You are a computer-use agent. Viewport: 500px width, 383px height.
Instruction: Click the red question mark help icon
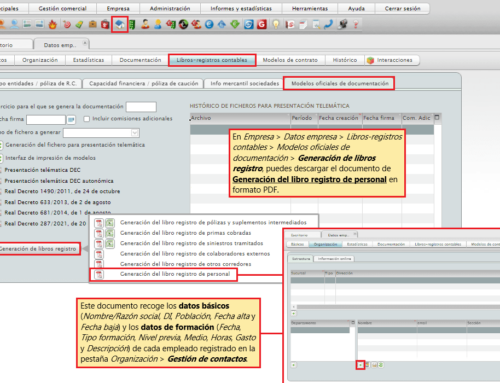coord(356,24)
